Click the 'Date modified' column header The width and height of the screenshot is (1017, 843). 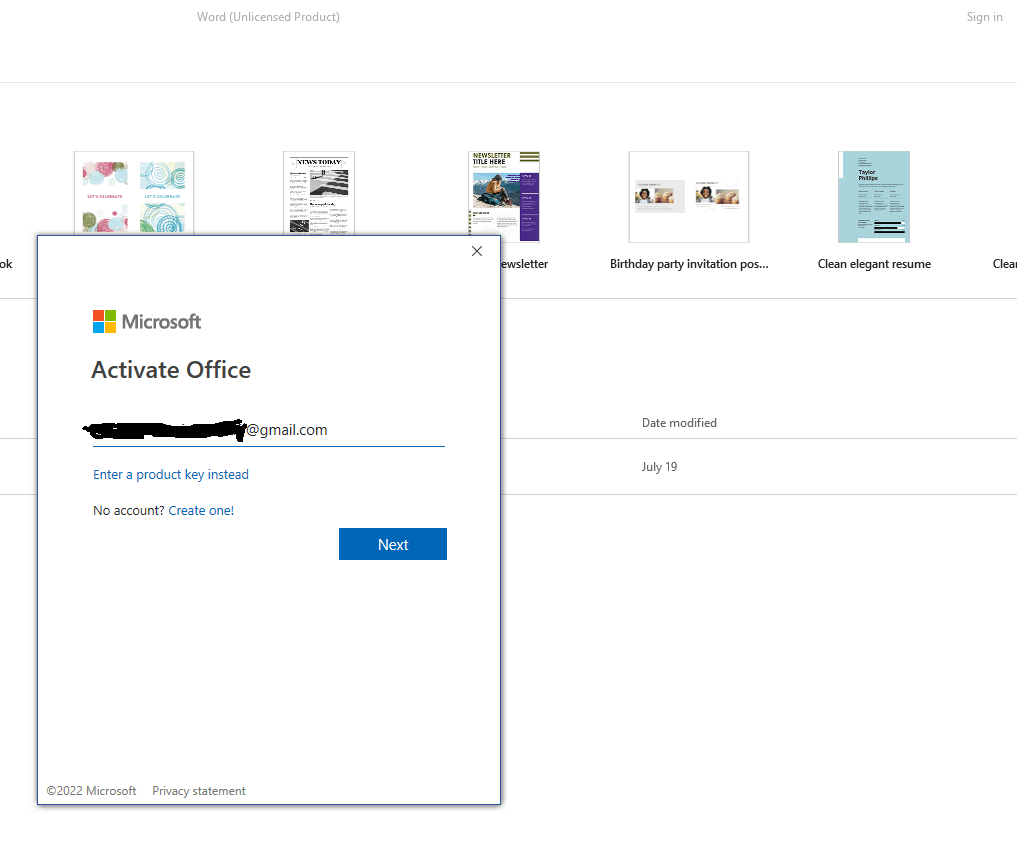pos(679,423)
